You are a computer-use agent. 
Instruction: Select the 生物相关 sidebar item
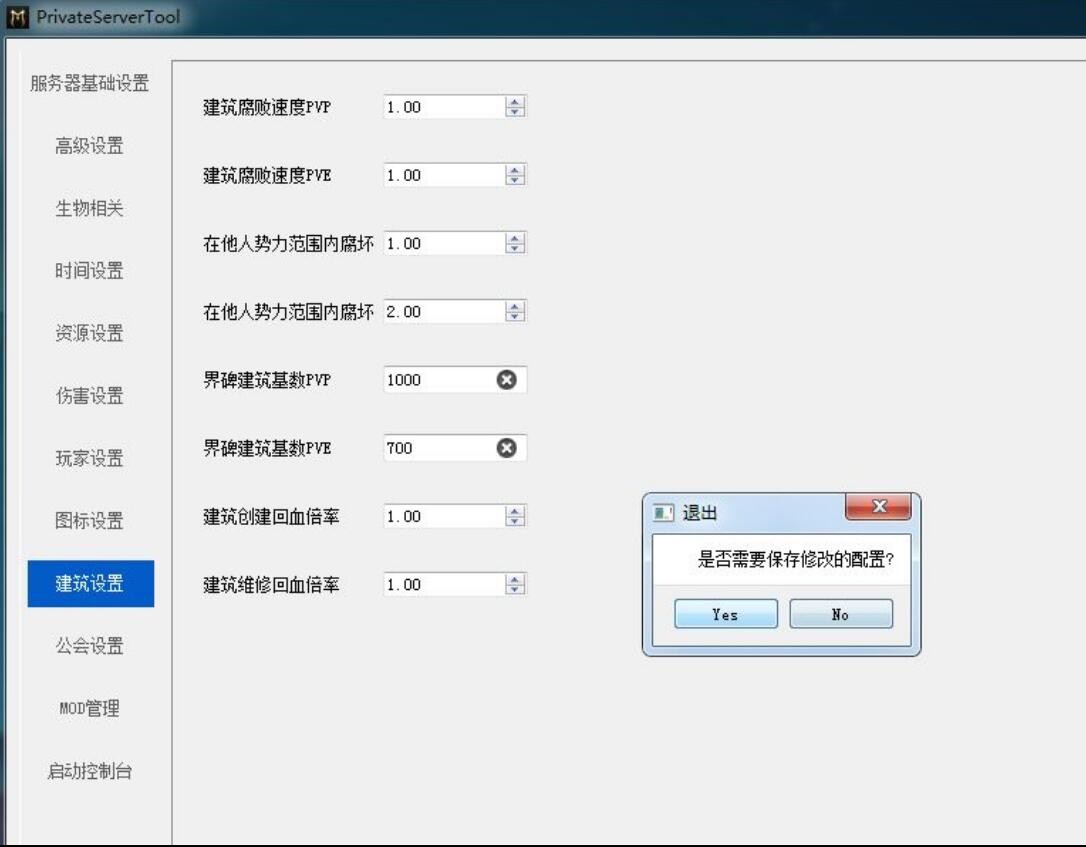pyautogui.click(x=90, y=209)
